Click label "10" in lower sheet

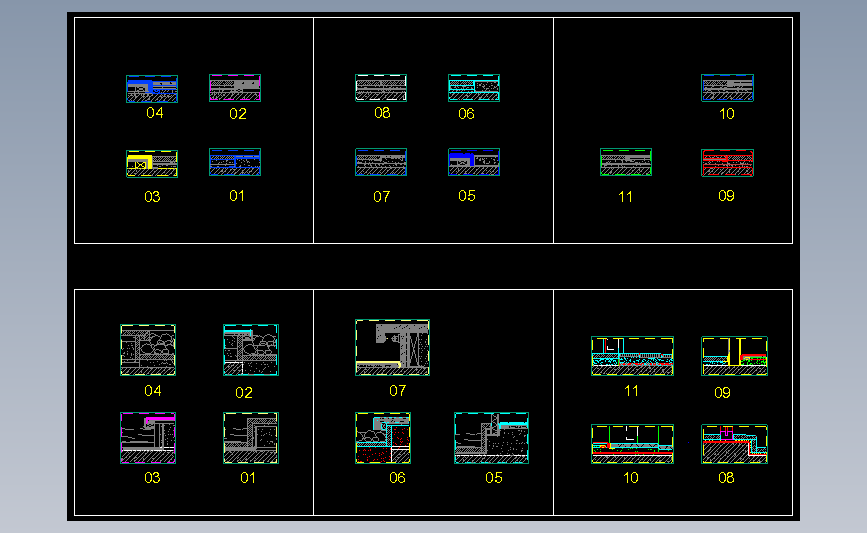pos(630,478)
